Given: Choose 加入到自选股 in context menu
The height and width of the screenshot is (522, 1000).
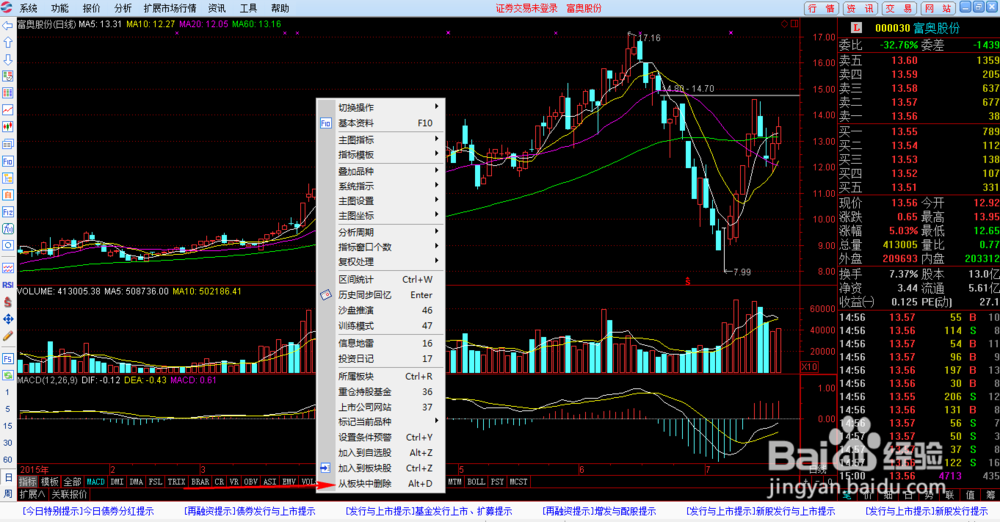Looking at the screenshot, I should pos(381,452).
